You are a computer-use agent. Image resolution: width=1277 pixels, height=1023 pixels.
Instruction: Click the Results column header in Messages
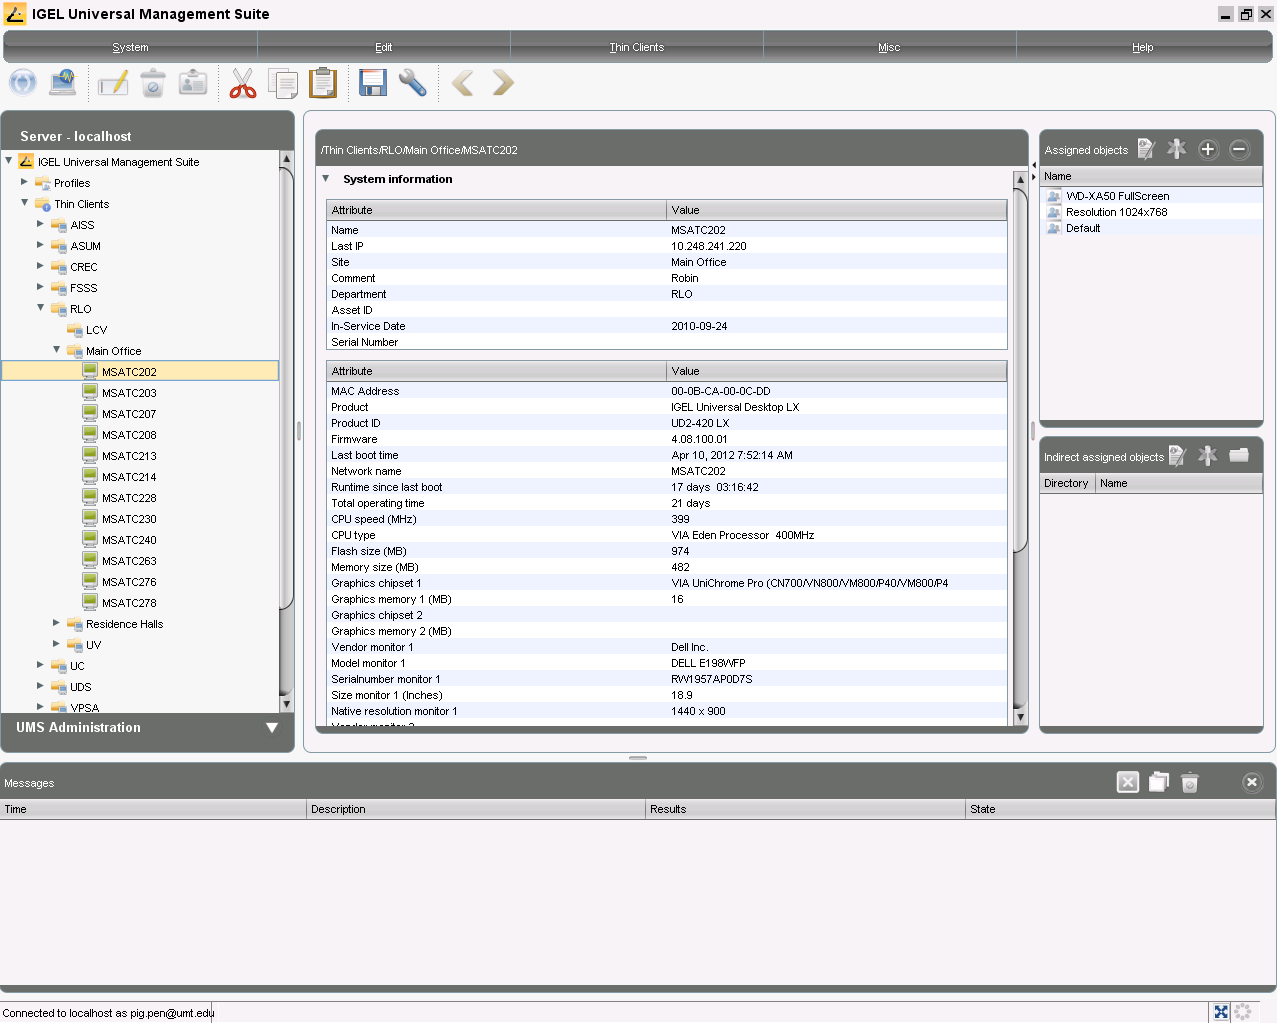pos(805,809)
